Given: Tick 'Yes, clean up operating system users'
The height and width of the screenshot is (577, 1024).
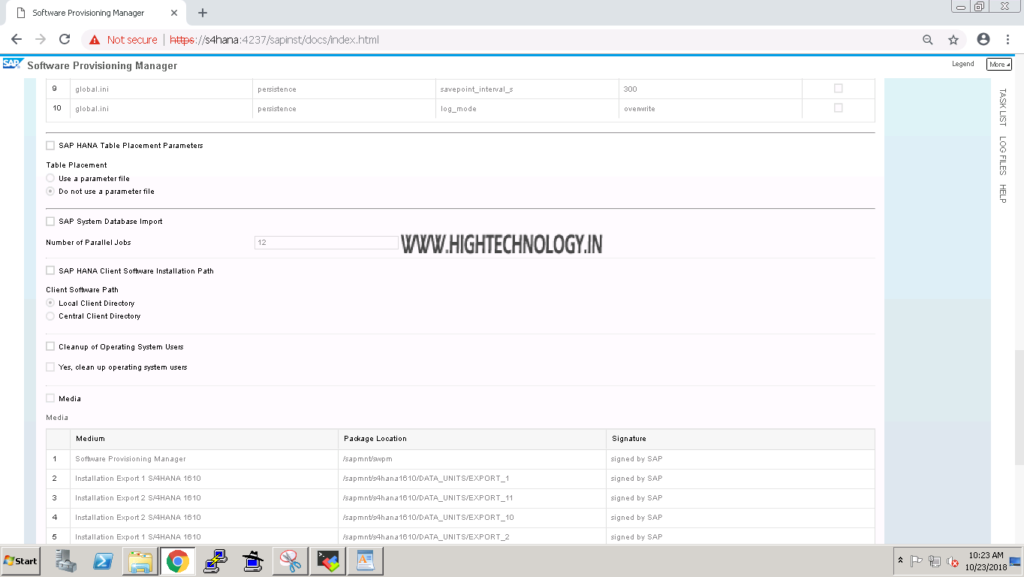Looking at the screenshot, I should [x=50, y=367].
